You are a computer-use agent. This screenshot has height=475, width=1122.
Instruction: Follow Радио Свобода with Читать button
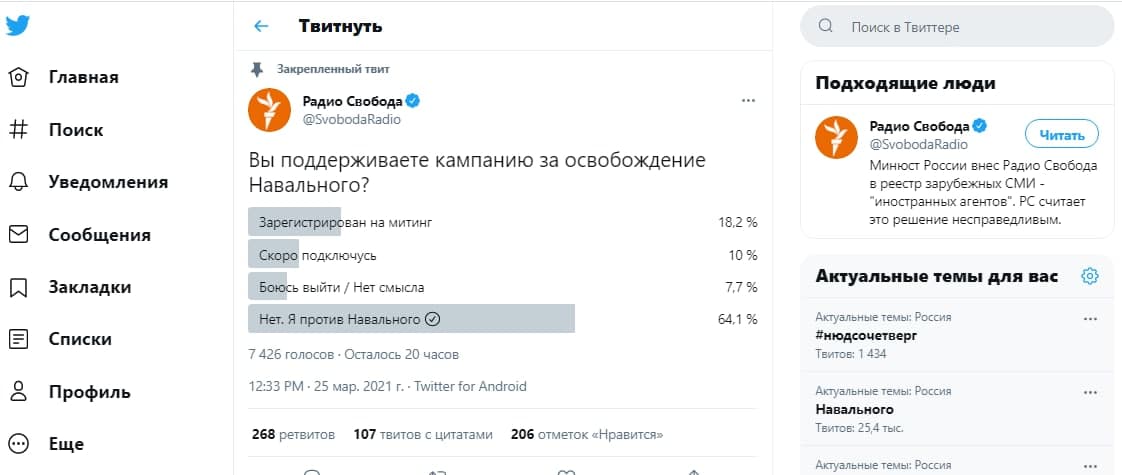click(x=1062, y=134)
